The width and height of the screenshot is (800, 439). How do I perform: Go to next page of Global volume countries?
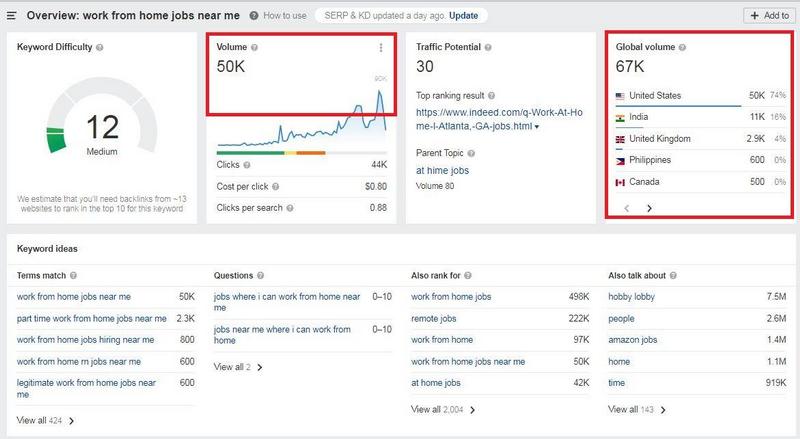click(x=649, y=208)
